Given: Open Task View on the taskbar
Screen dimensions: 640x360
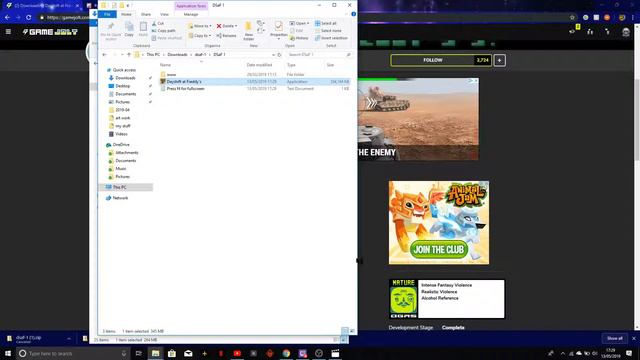Looking at the screenshot, I should [139, 353].
